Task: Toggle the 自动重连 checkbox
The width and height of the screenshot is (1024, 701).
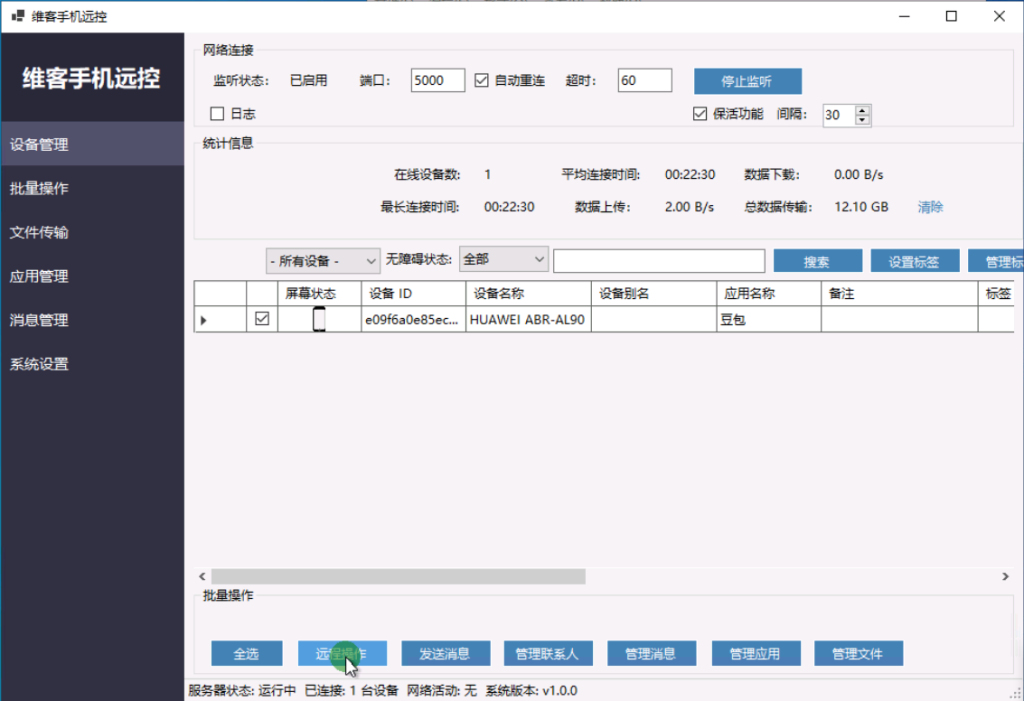Action: (481, 81)
